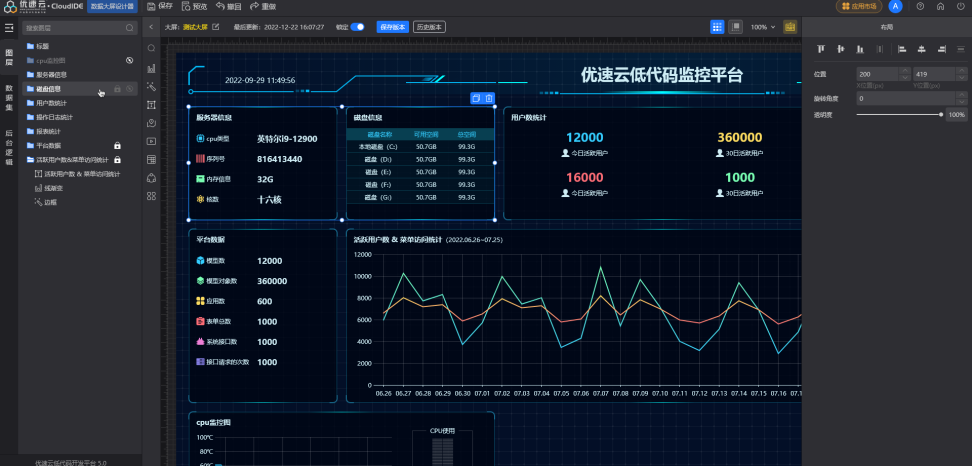Open 预览 preview of the dashboard
The height and width of the screenshot is (466, 972).
pos(194,6)
